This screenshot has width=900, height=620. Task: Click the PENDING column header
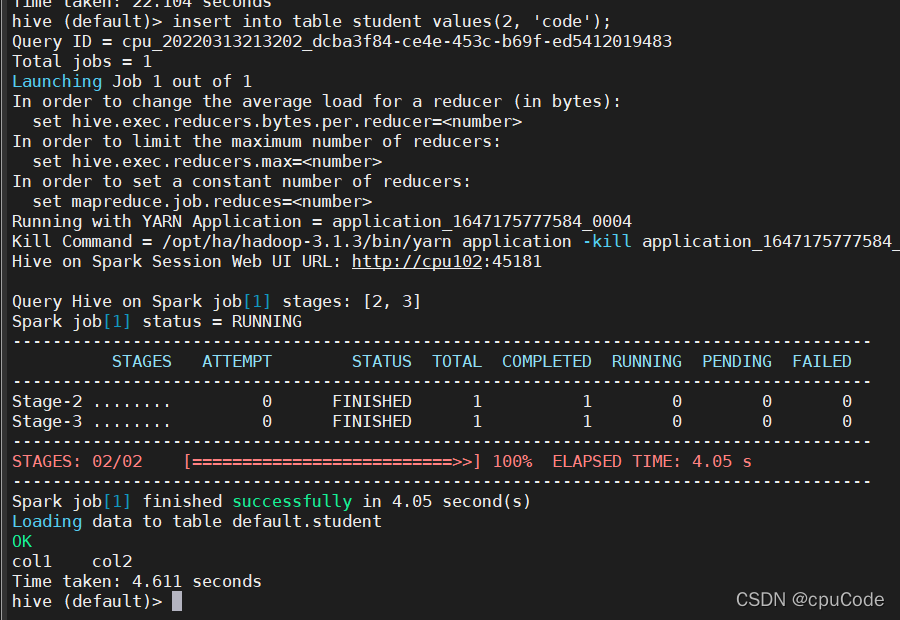pyautogui.click(x=737, y=362)
